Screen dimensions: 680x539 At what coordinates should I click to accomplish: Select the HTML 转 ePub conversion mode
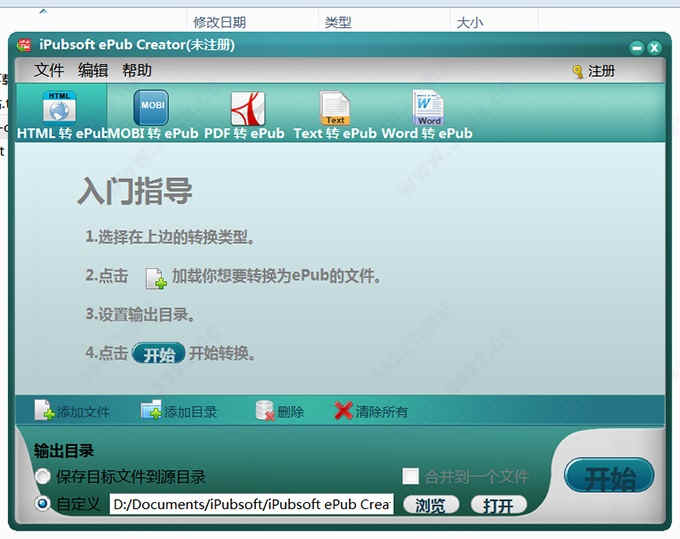click(61, 114)
